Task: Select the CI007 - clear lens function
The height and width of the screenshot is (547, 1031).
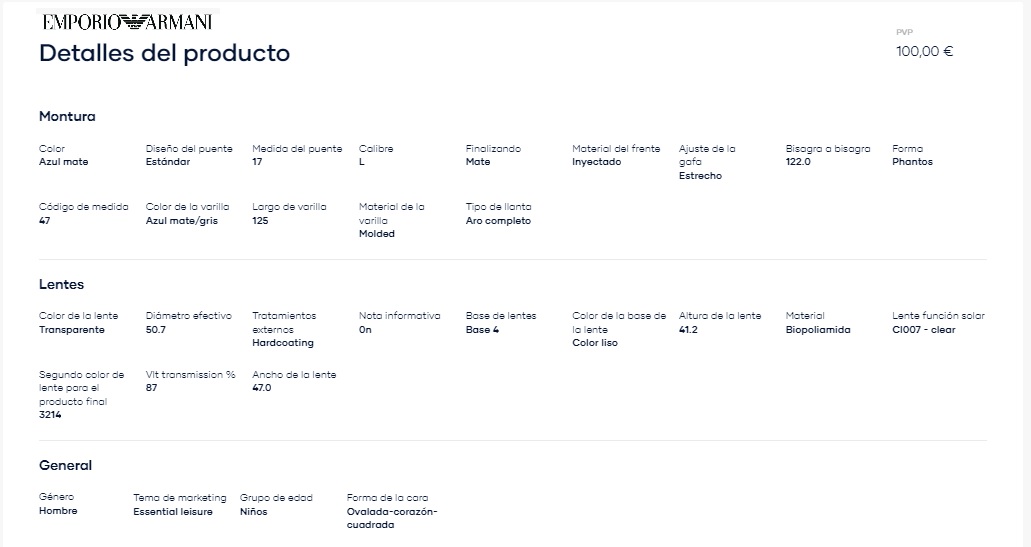Action: pyautogui.click(x=923, y=330)
